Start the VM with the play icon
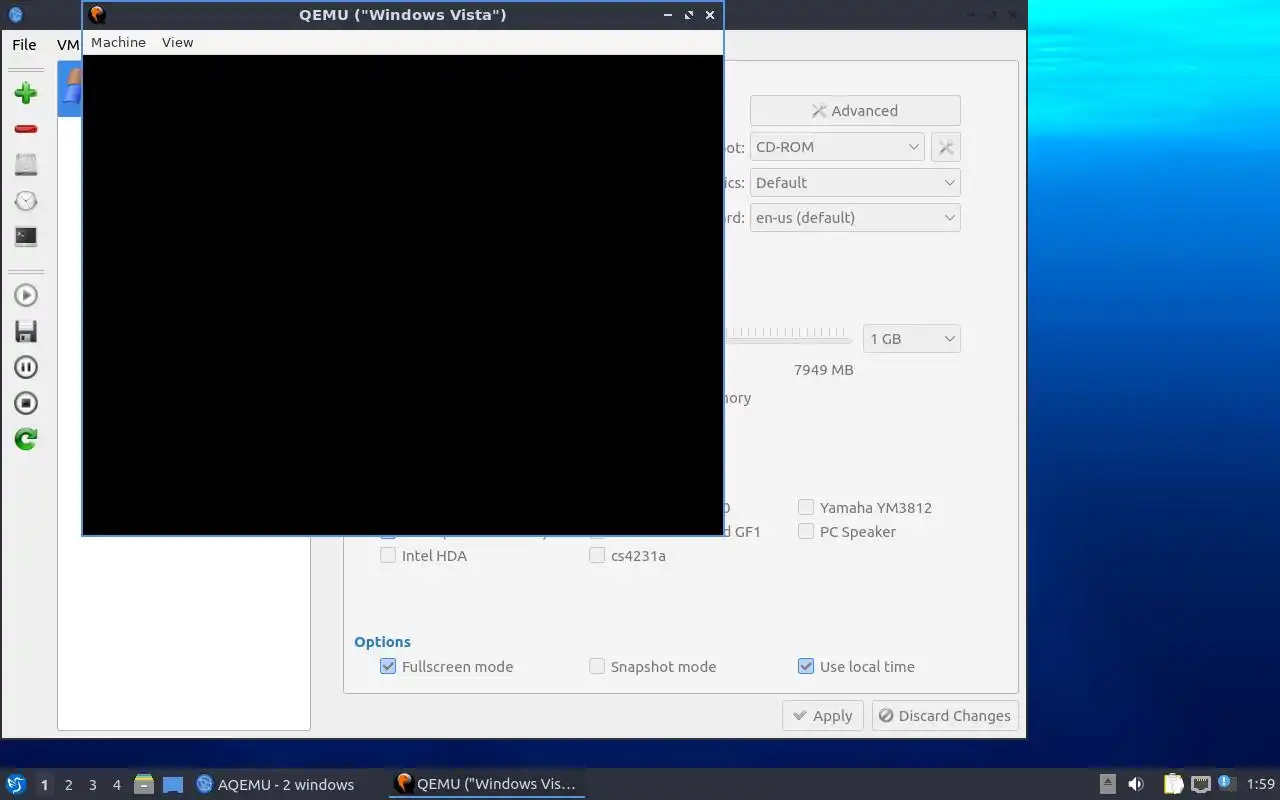 (x=26, y=295)
